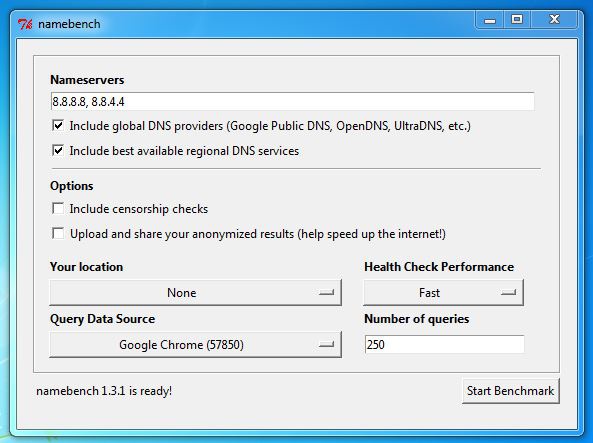
Task: Click the Query Data Source label
Action: 102,319
